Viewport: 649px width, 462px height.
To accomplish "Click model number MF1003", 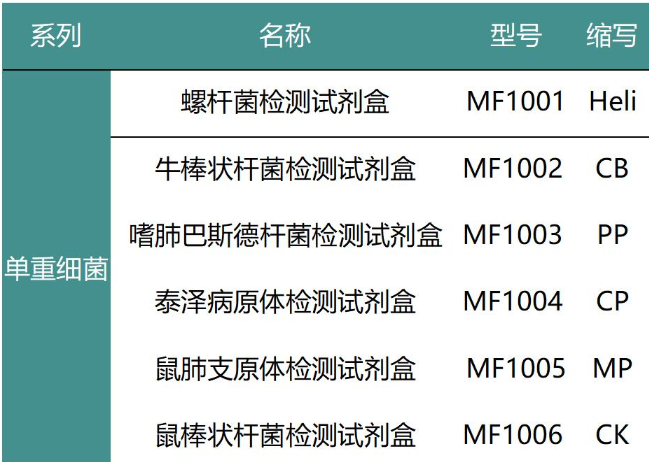I will pyautogui.click(x=512, y=235).
